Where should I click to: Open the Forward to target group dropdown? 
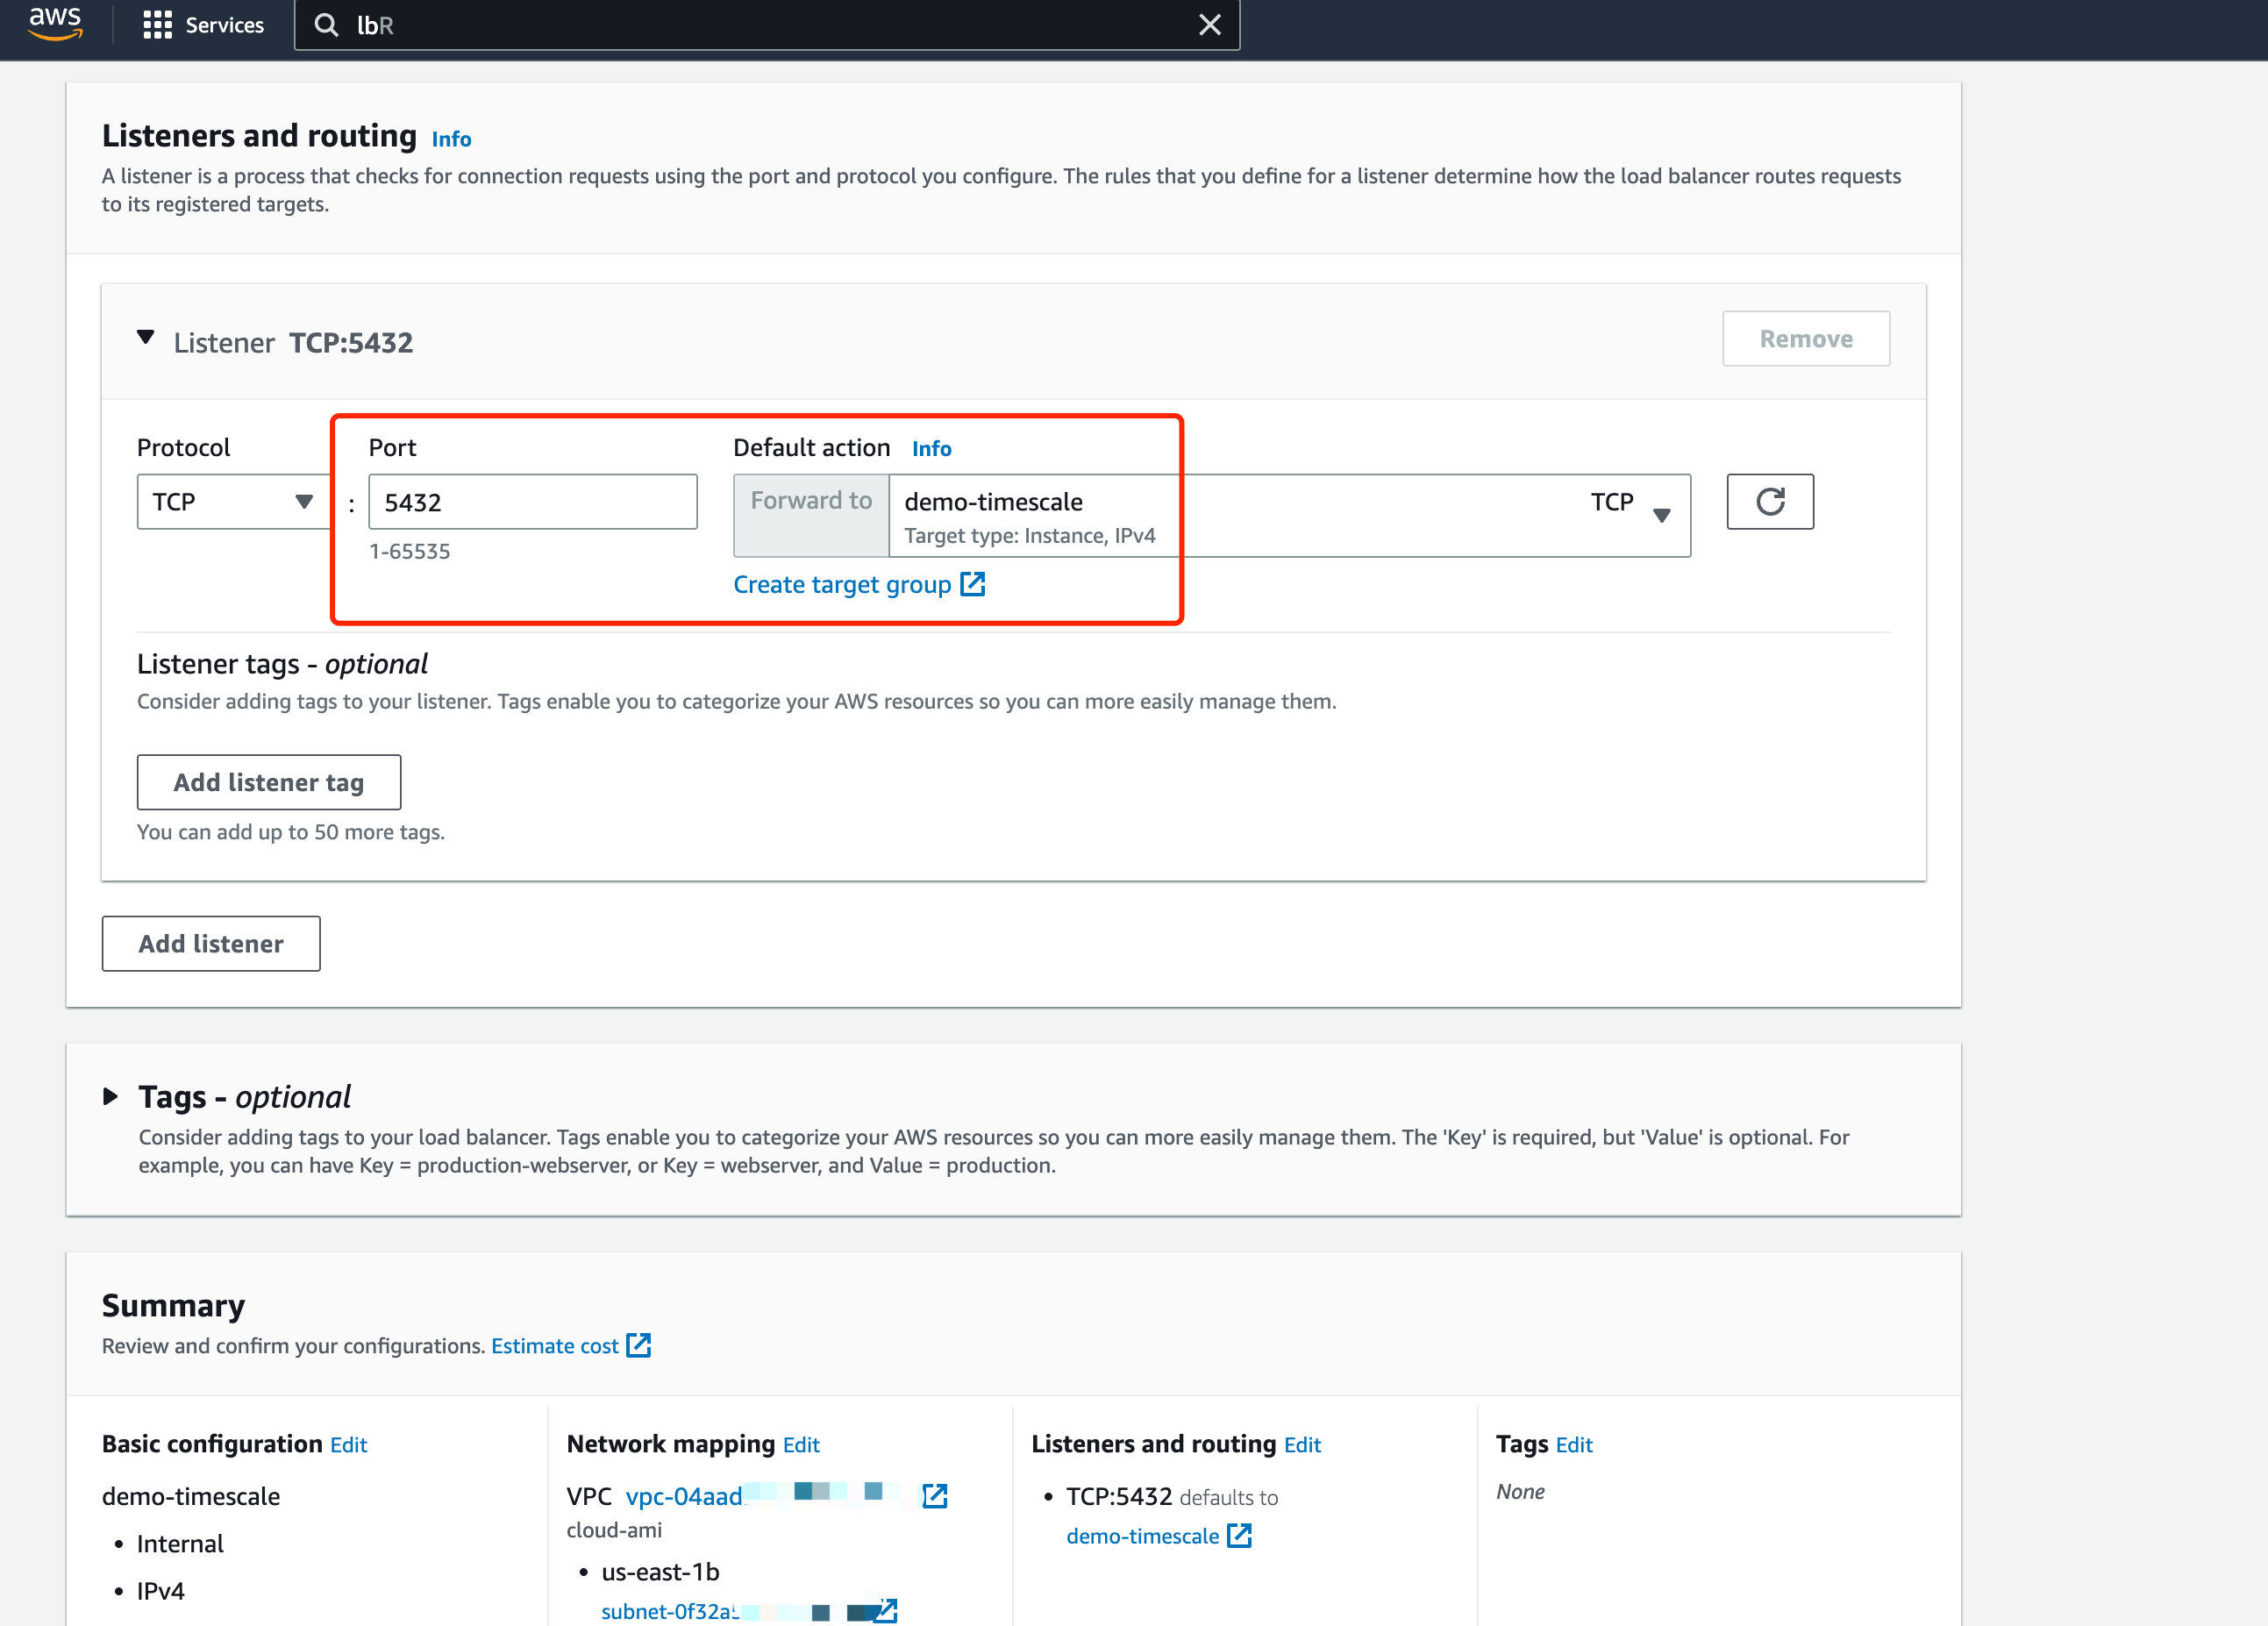click(x=1660, y=515)
